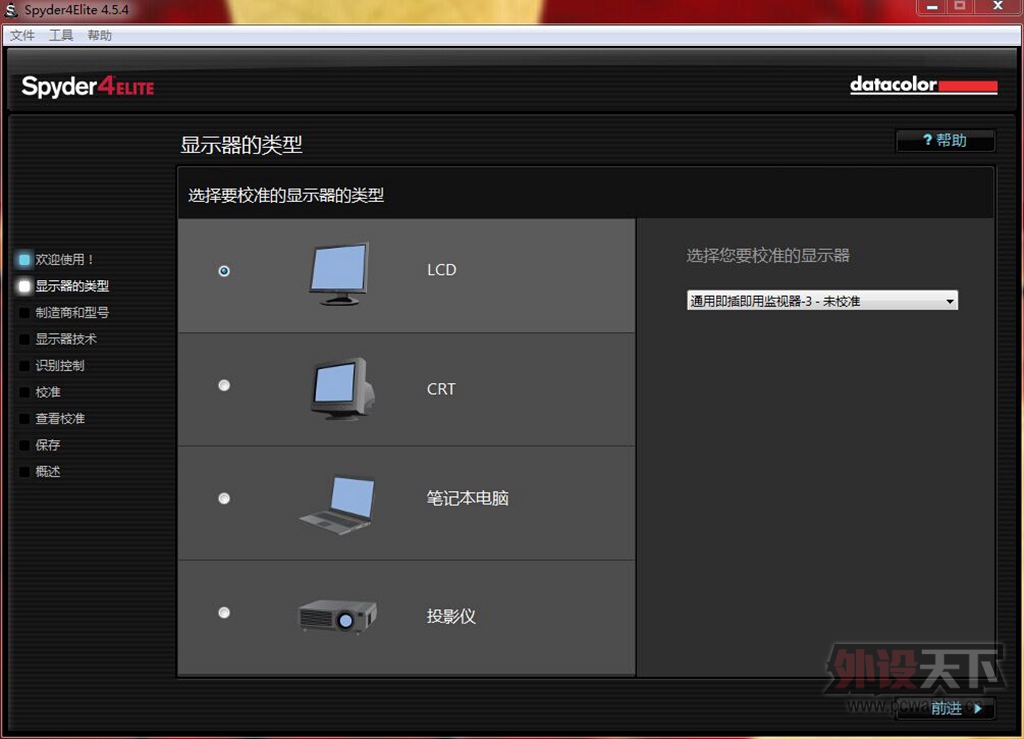Open the 工具 menu
Screen dimensions: 1024x739
tap(61, 35)
